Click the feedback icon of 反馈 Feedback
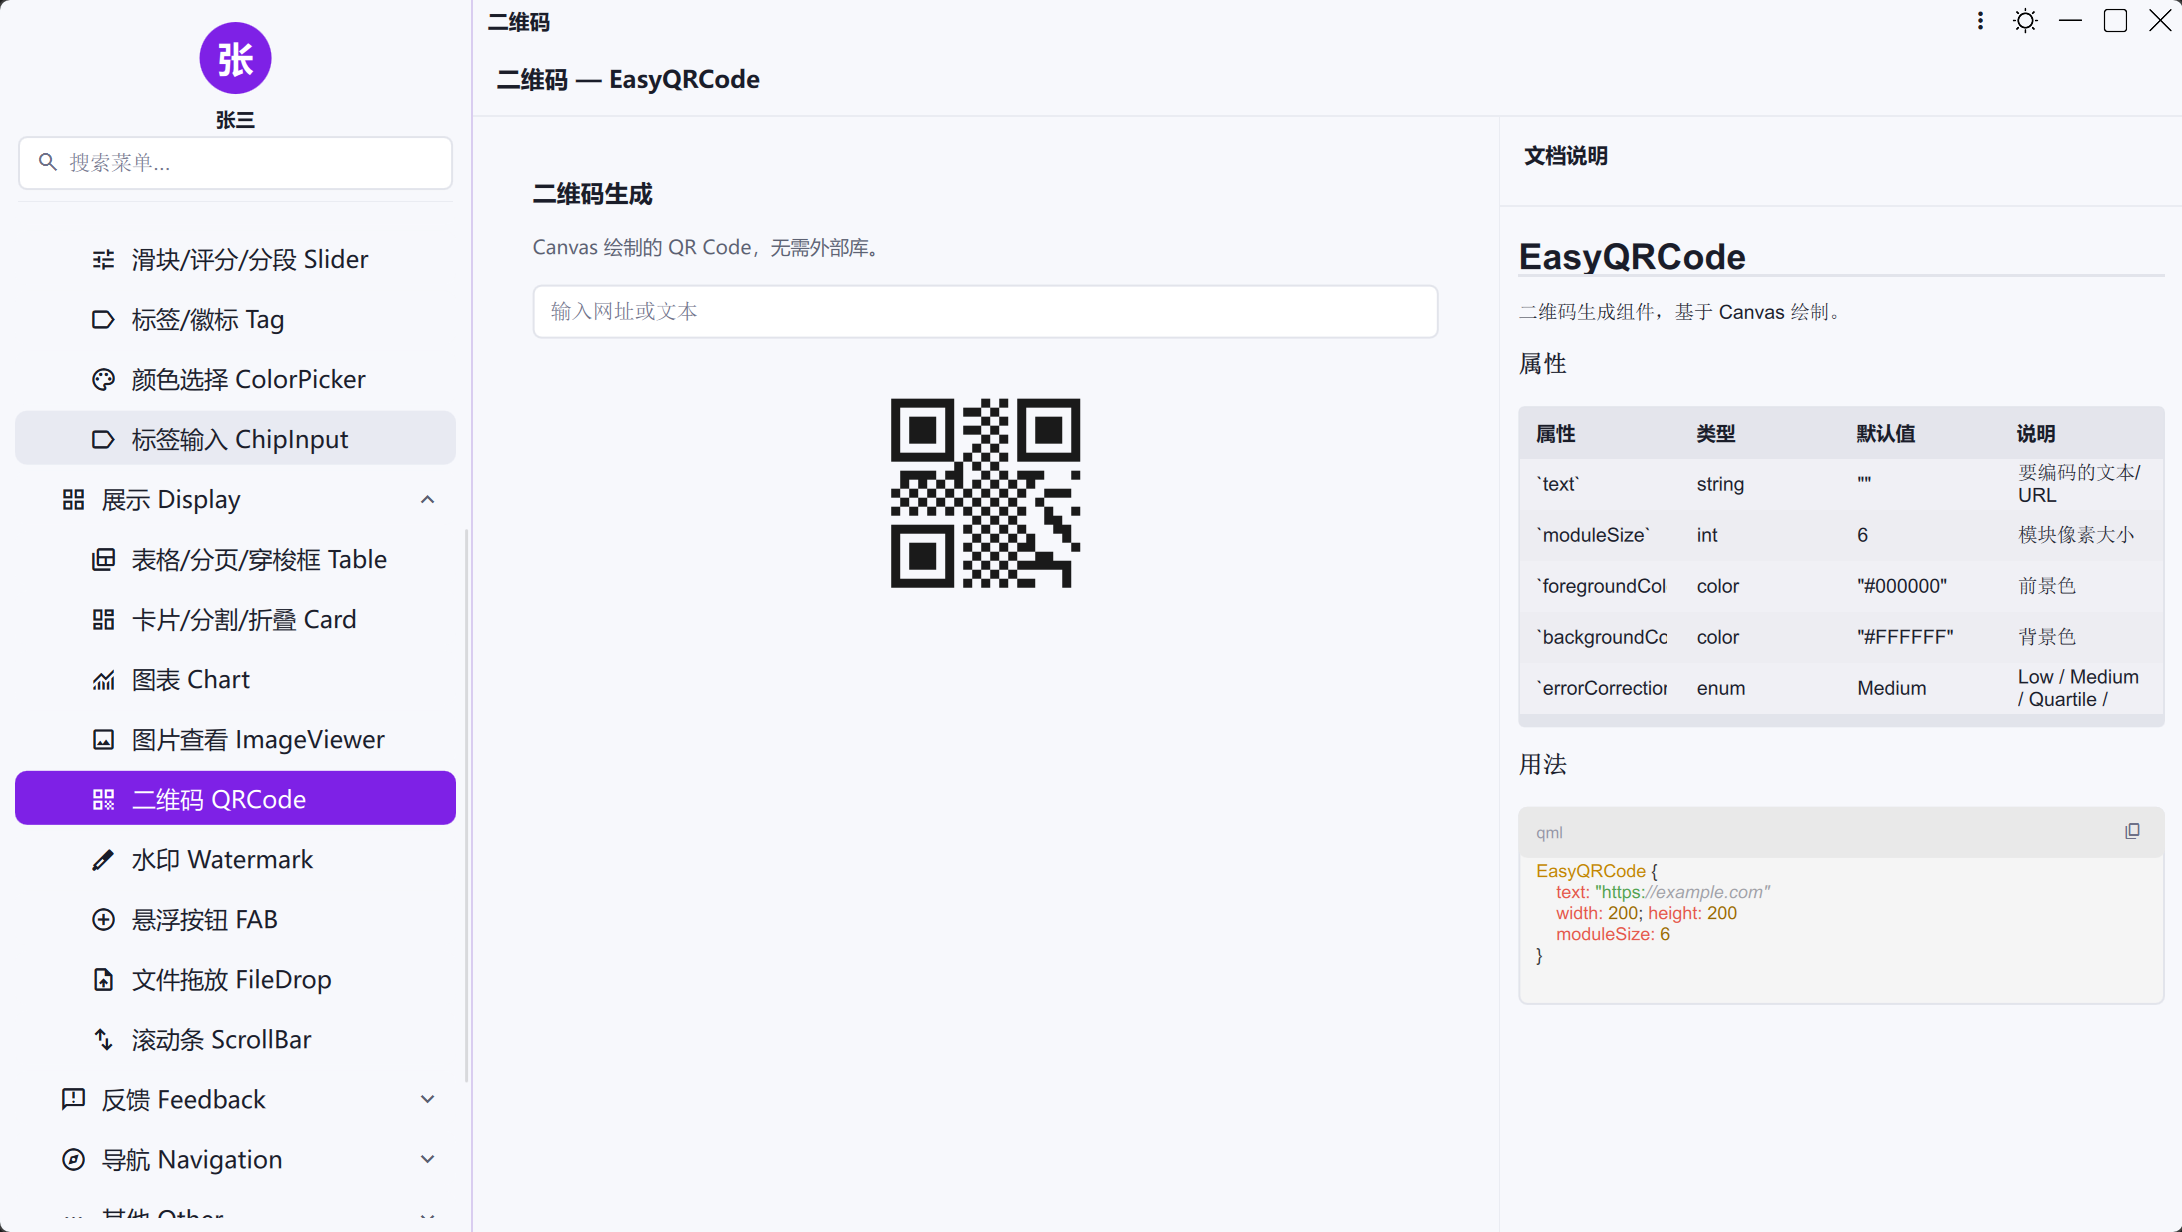 (x=73, y=1100)
